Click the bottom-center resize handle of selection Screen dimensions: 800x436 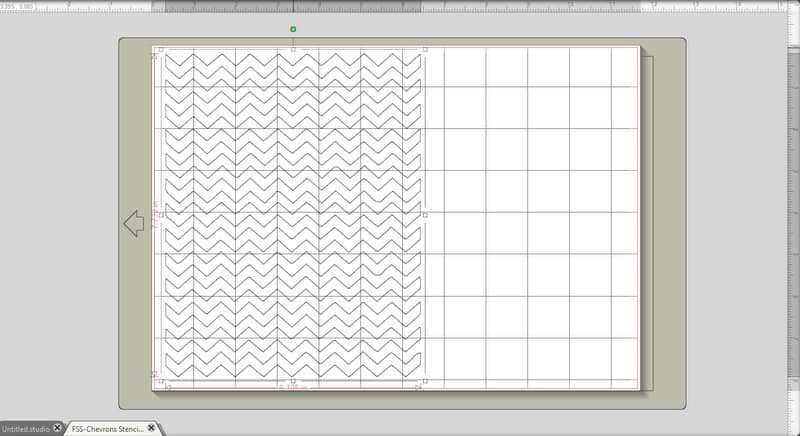pyautogui.click(x=293, y=381)
